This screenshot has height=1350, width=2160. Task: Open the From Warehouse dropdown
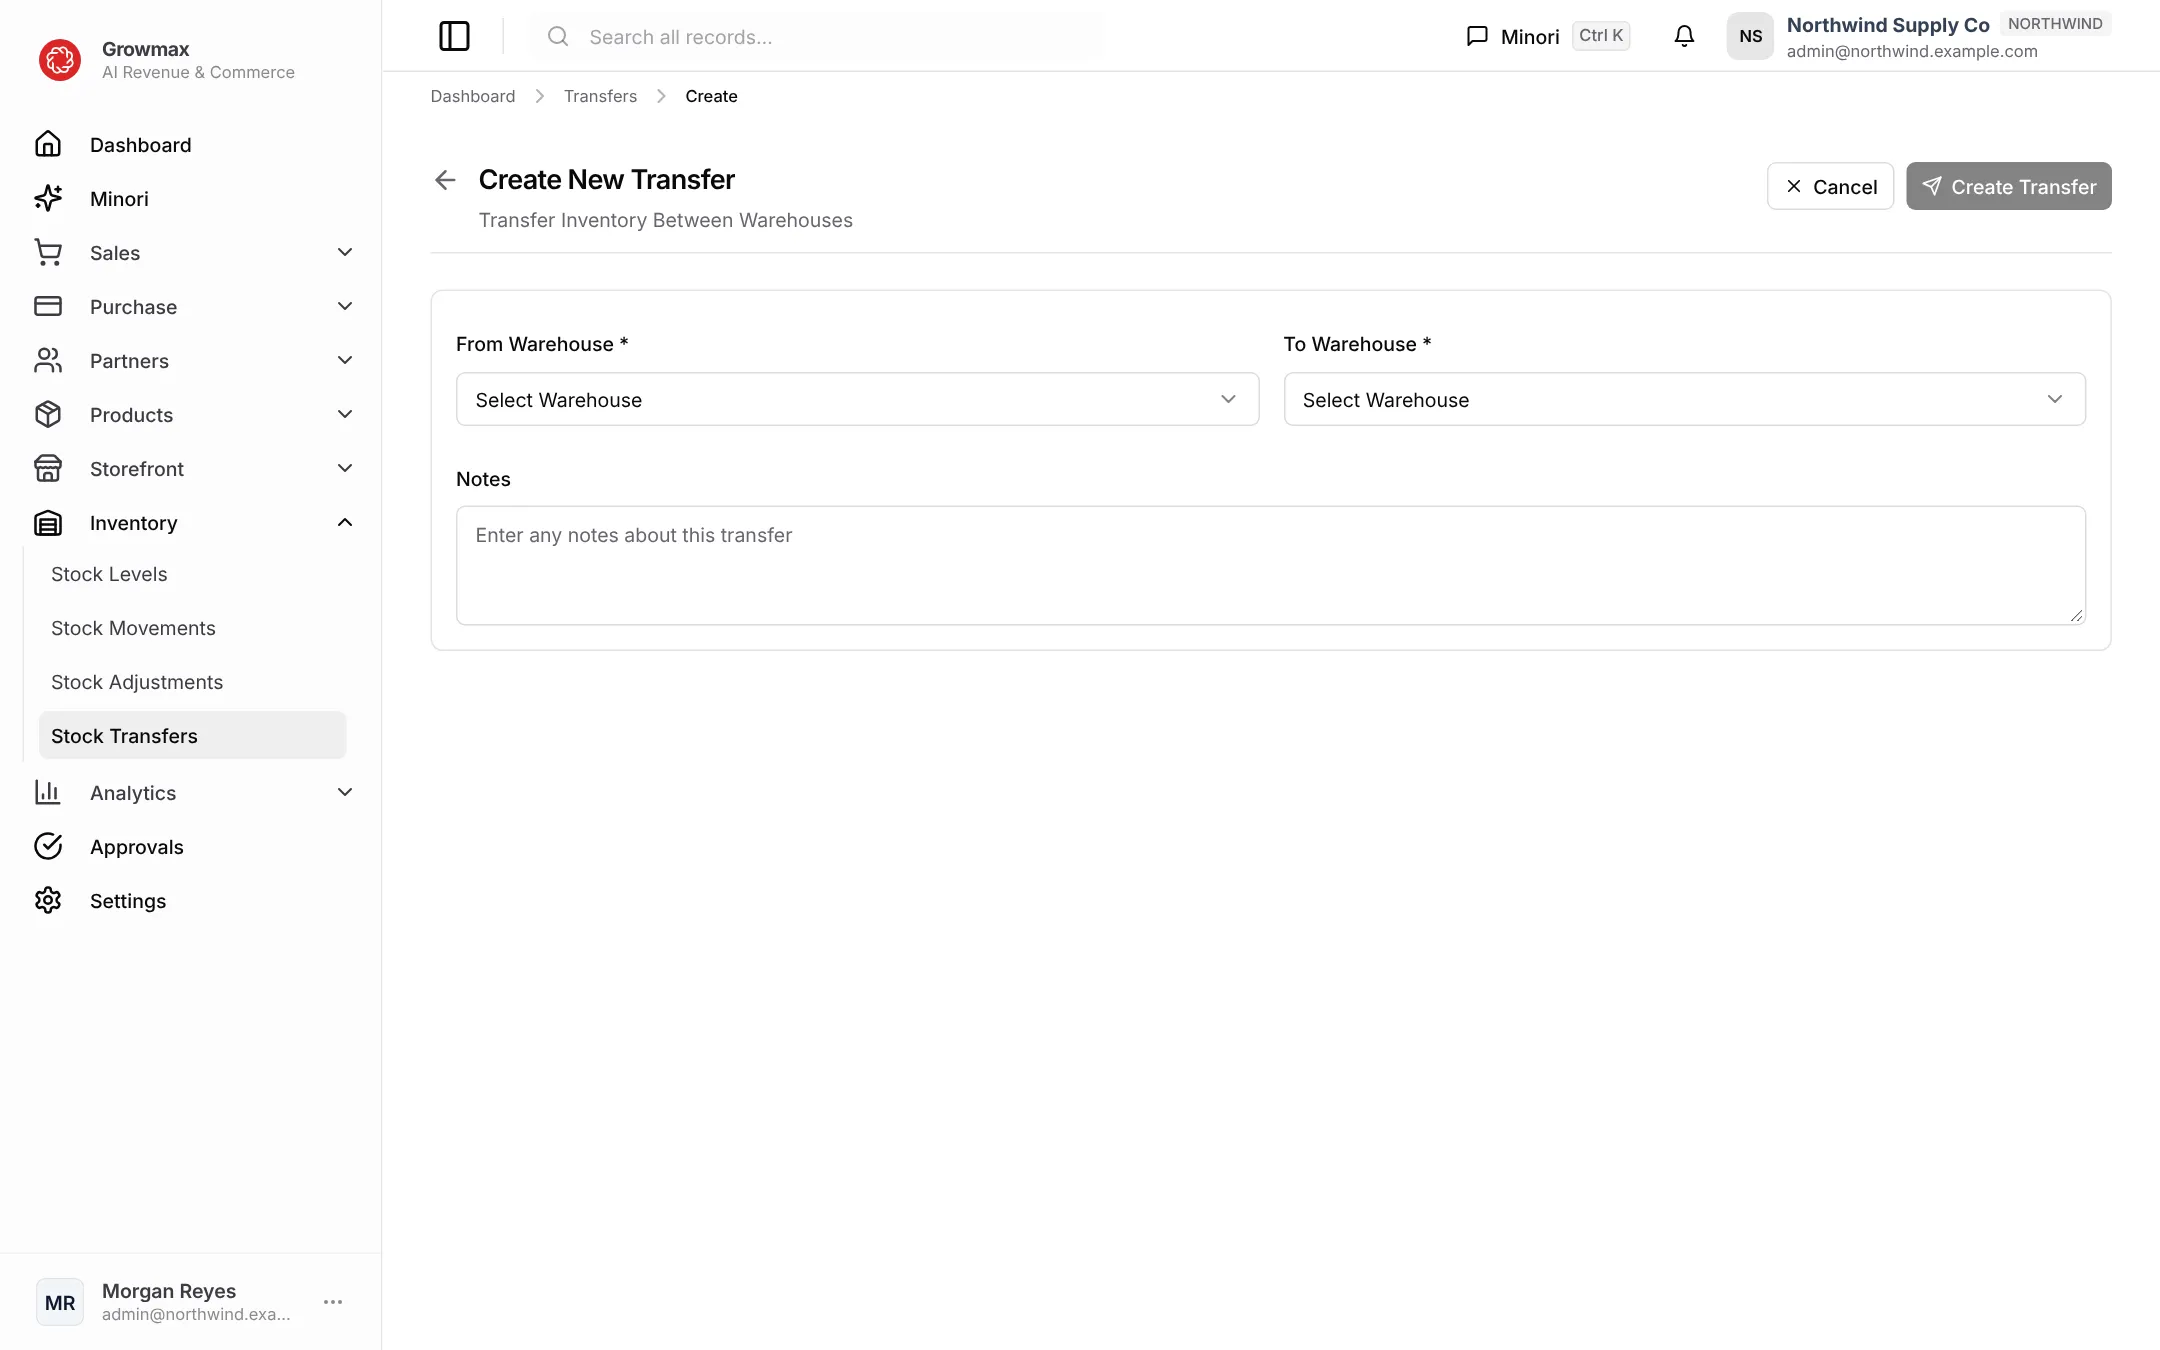point(857,399)
